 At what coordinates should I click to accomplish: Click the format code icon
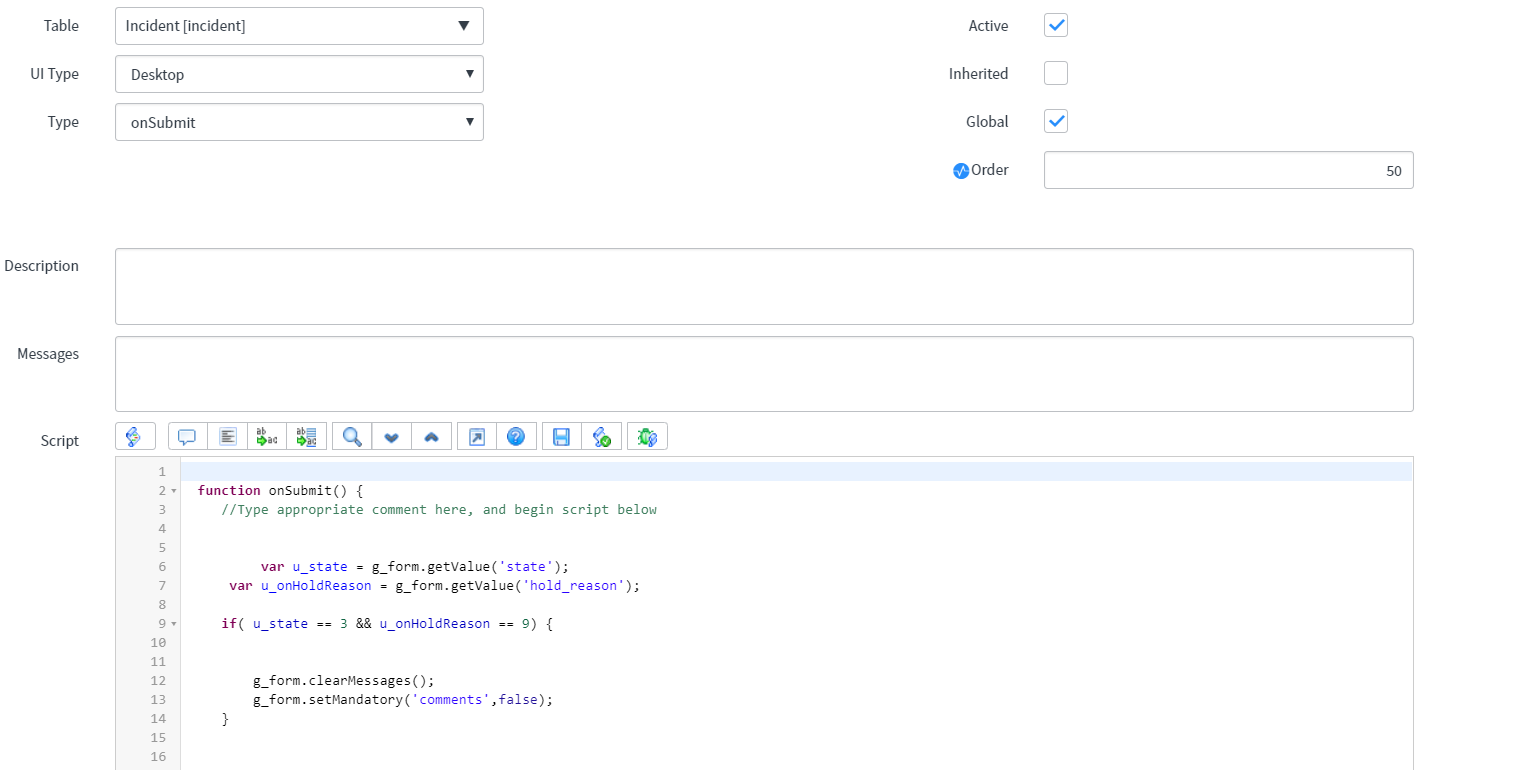[x=228, y=437]
